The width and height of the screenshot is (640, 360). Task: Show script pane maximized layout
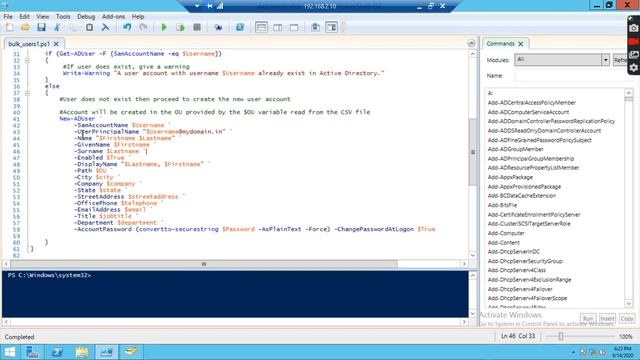point(294,27)
